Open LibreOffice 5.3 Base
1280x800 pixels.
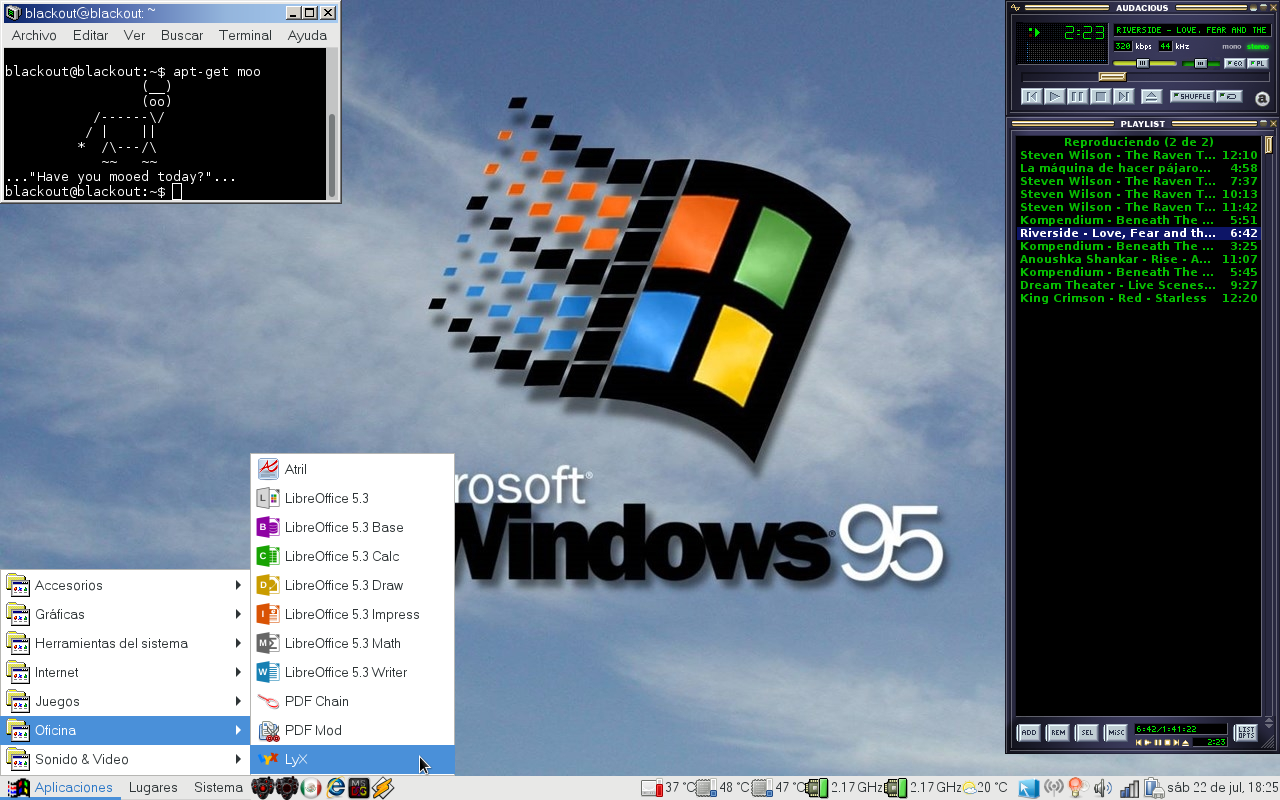(x=352, y=527)
